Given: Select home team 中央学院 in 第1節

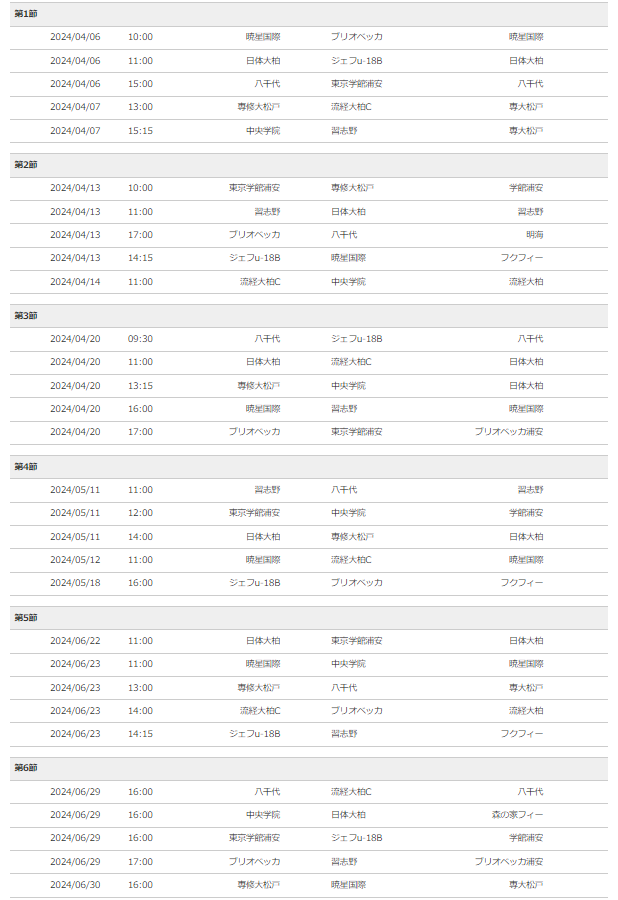Looking at the screenshot, I should tap(263, 131).
